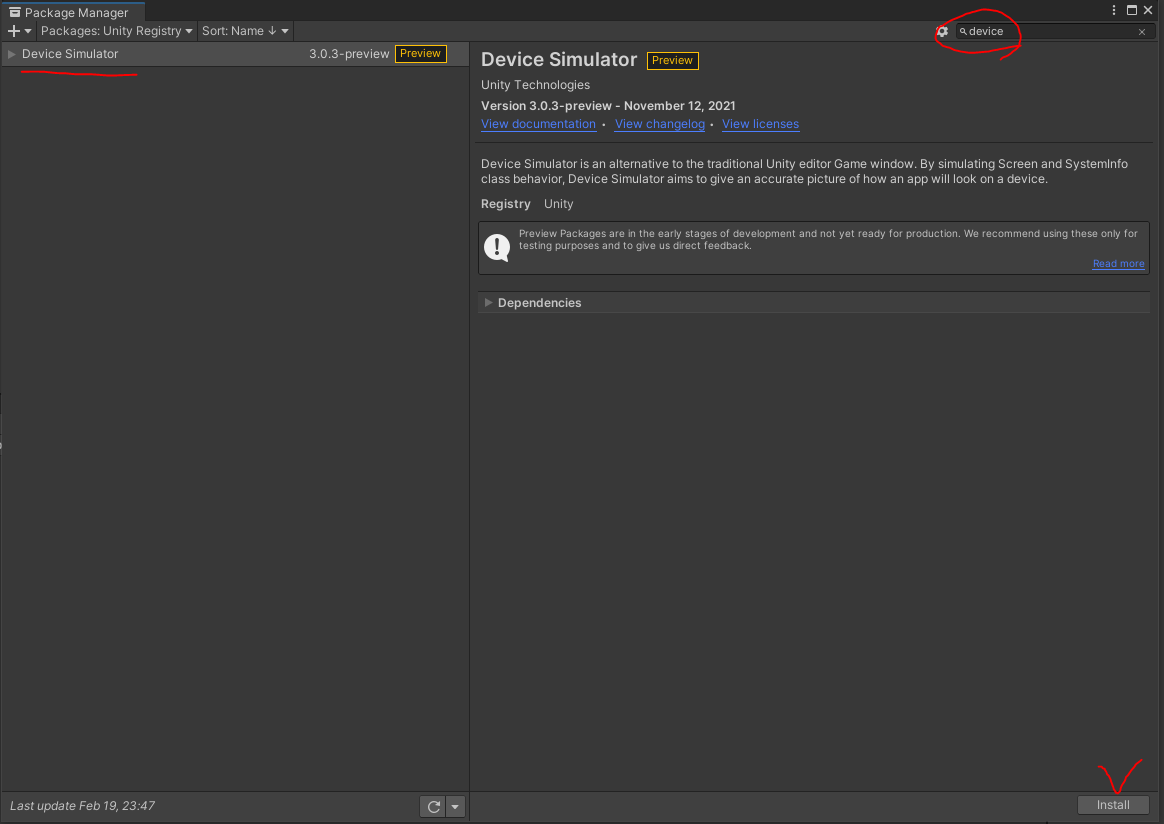Clear the search text with X
The height and width of the screenshot is (824, 1164).
click(x=1142, y=31)
